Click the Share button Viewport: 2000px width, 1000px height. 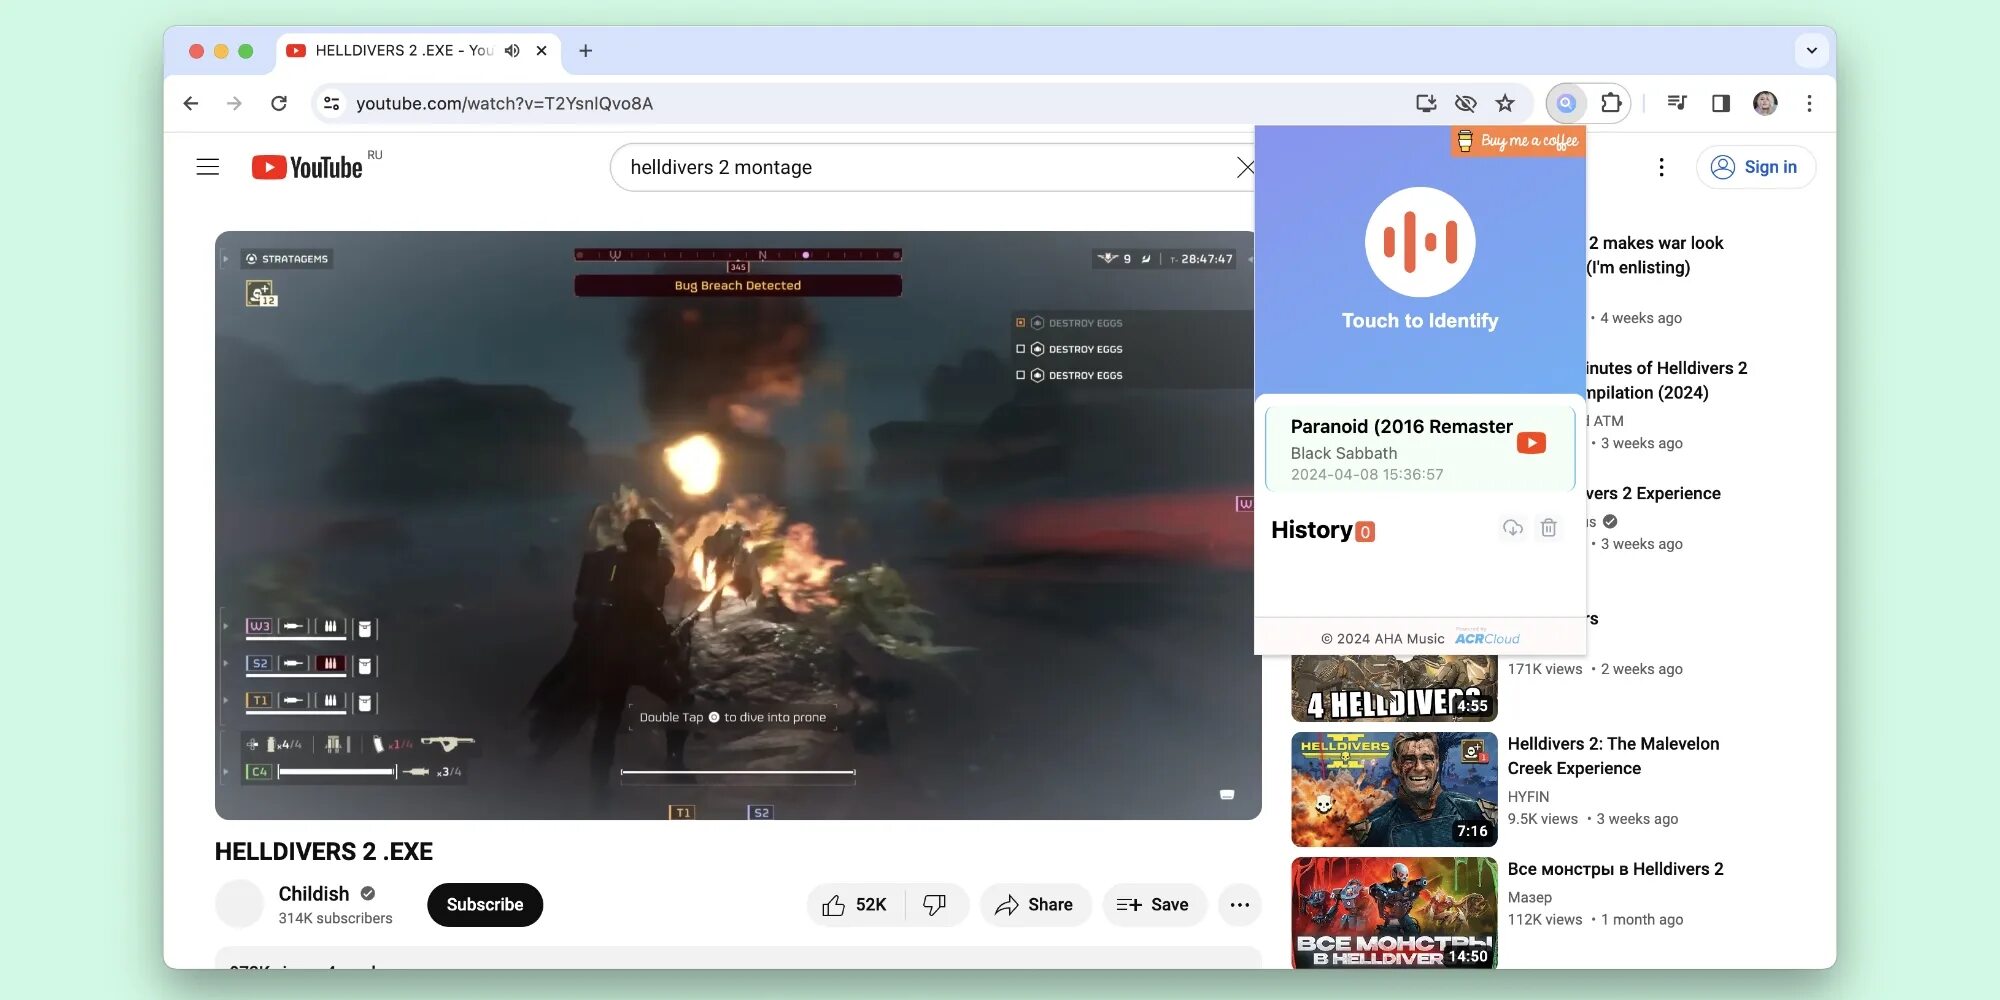point(1035,905)
